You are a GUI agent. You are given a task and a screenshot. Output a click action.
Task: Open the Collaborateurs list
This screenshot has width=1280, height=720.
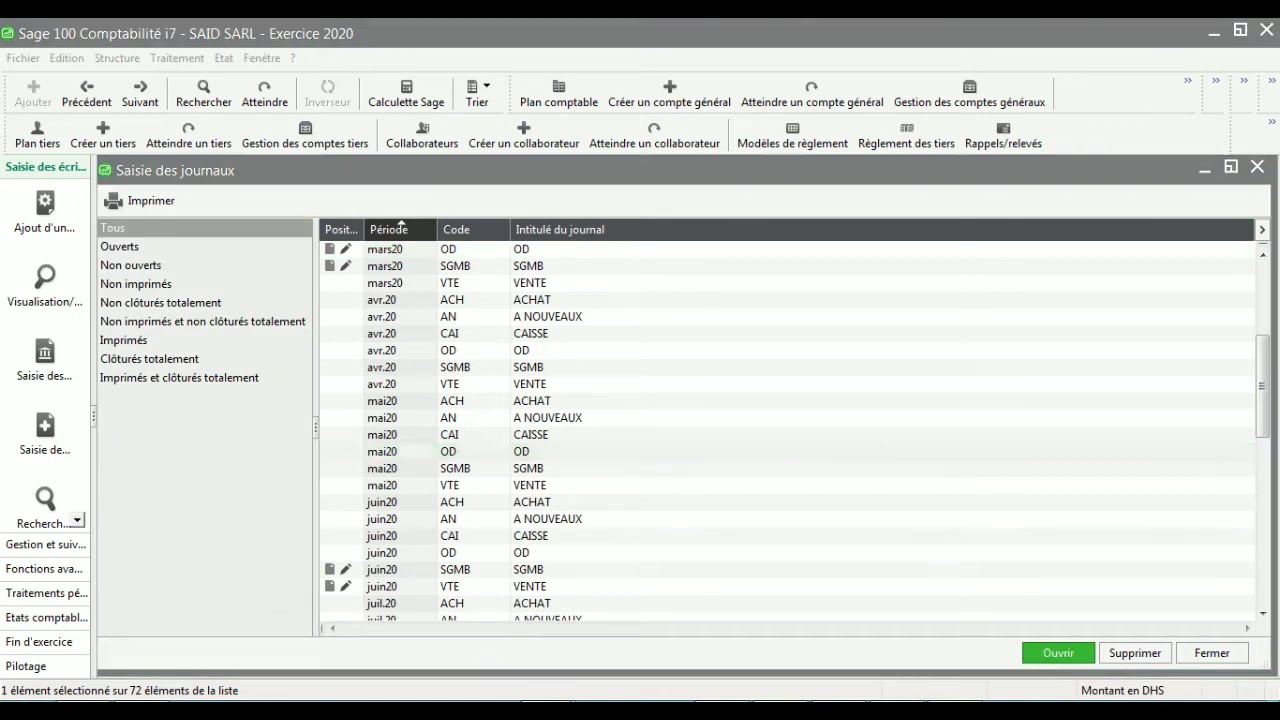(422, 135)
